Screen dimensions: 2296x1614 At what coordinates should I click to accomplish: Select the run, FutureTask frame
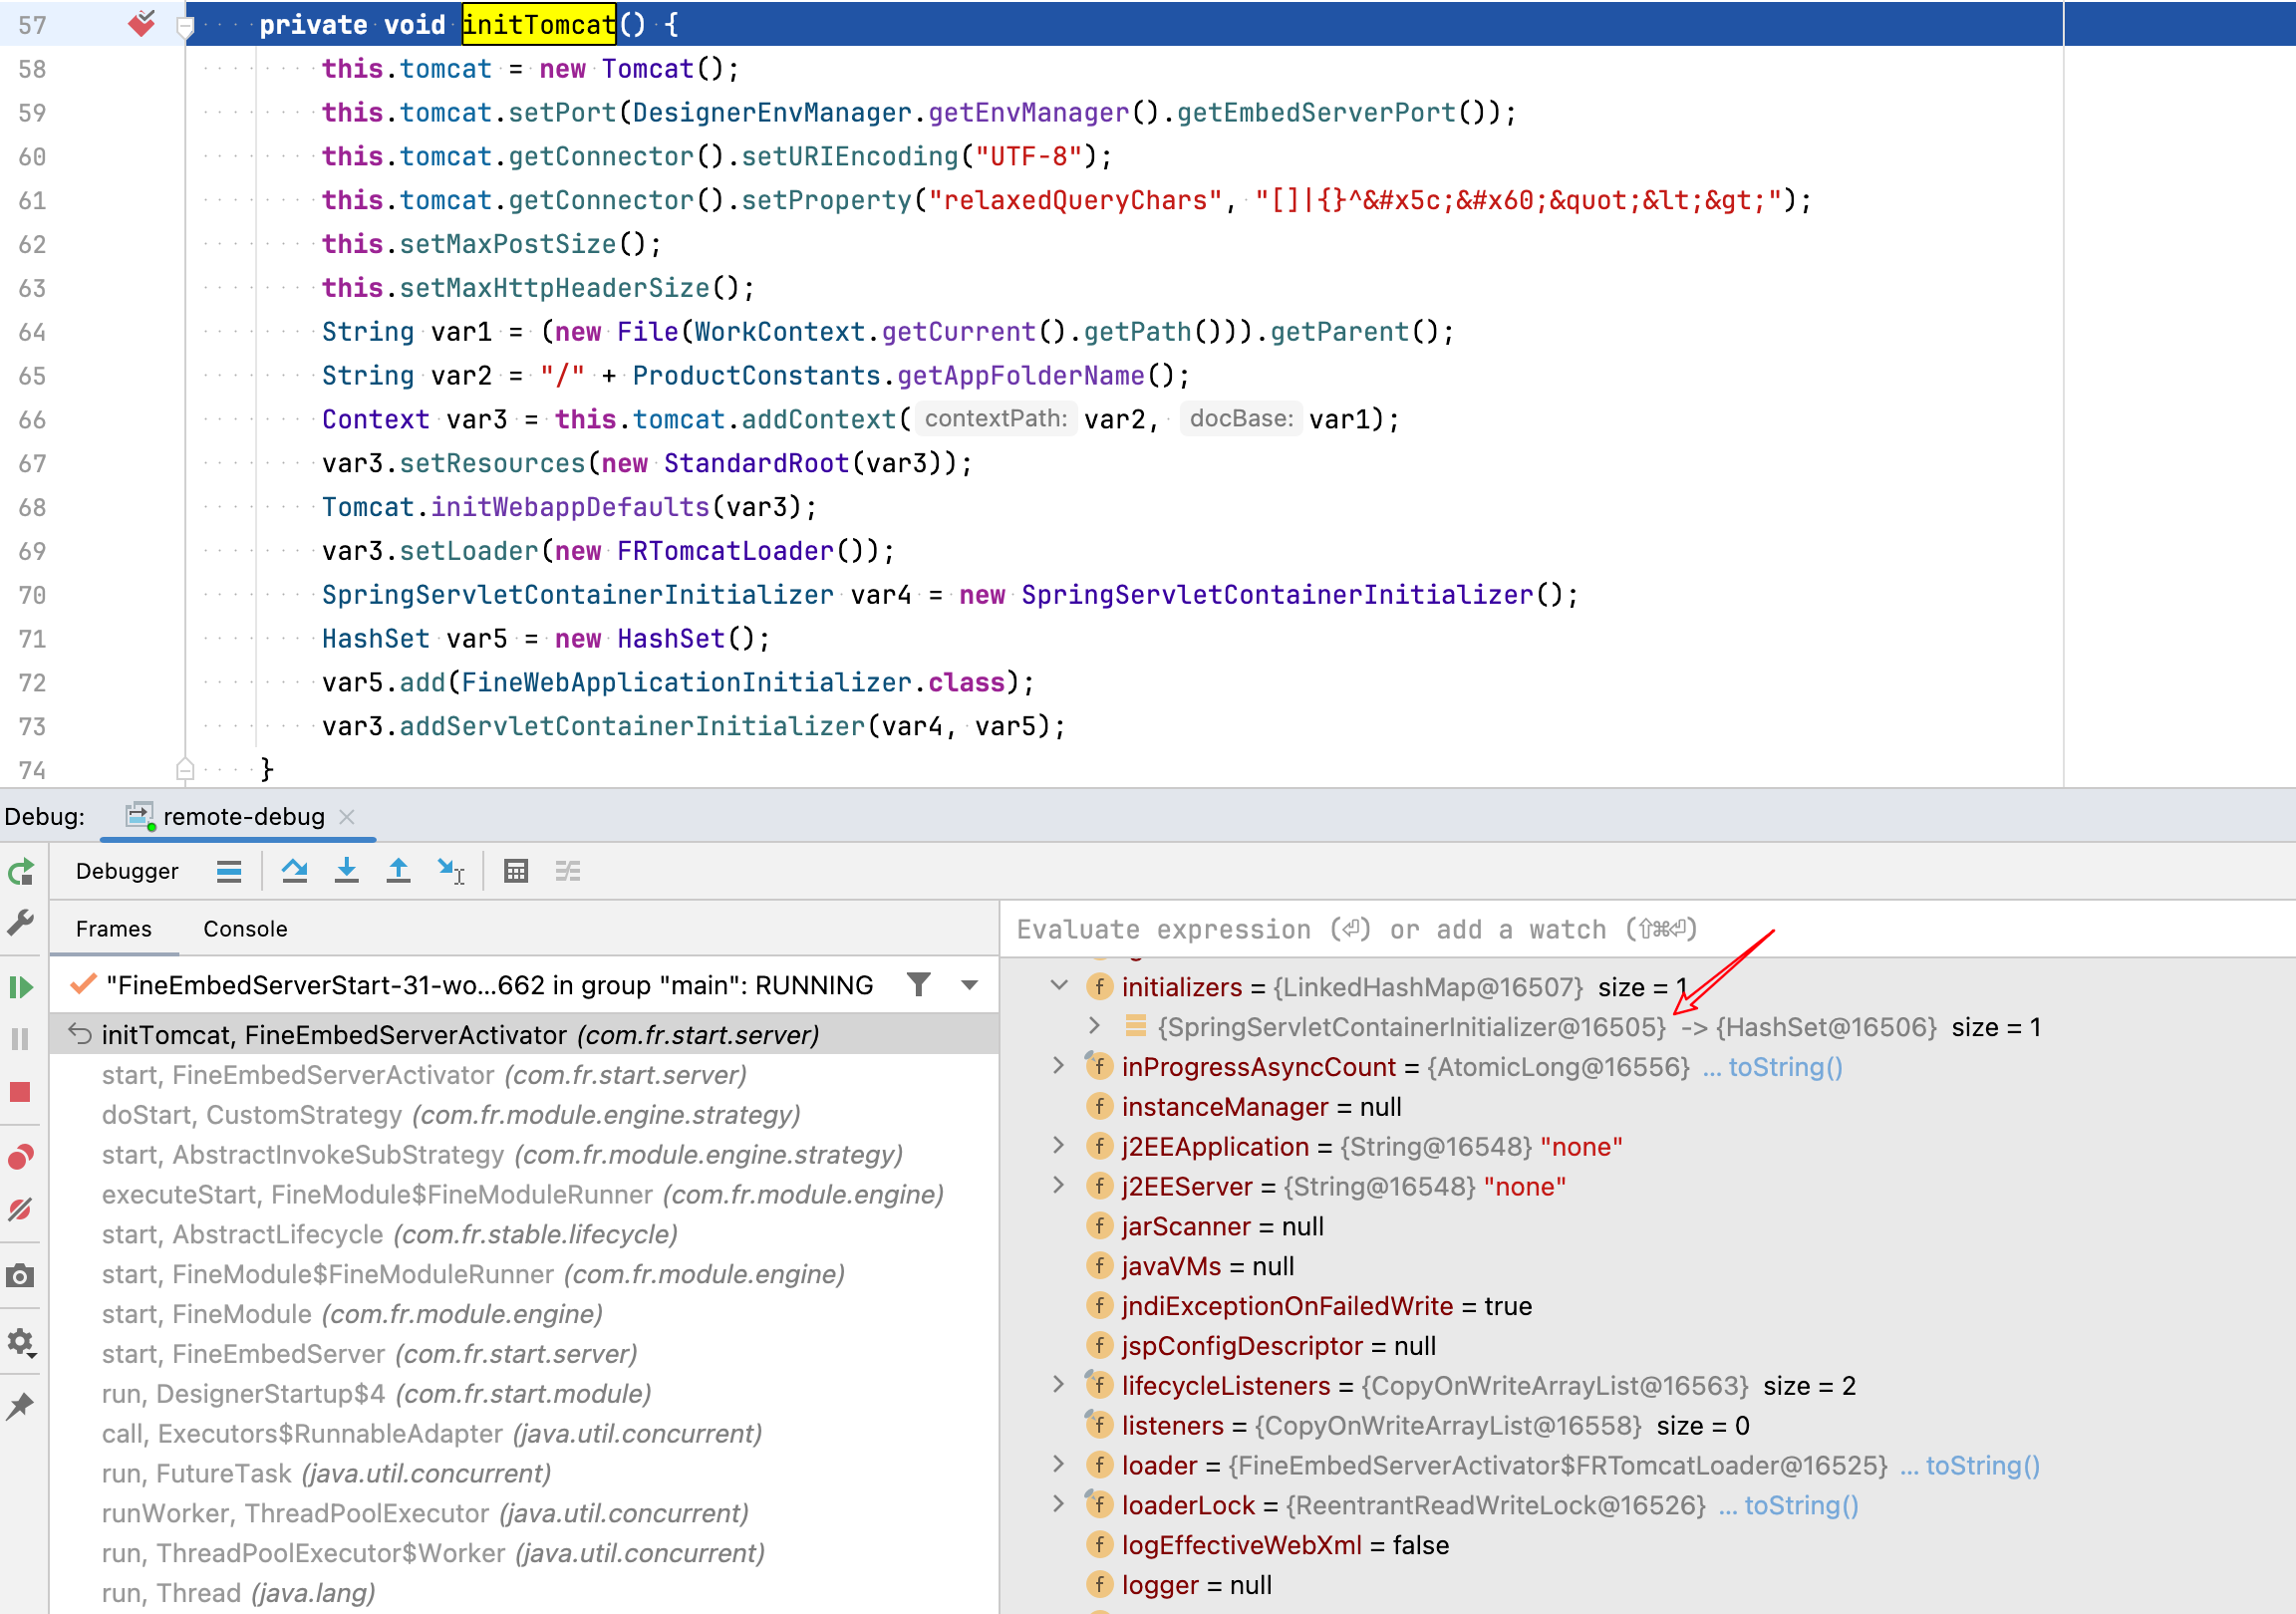coord(524,1473)
